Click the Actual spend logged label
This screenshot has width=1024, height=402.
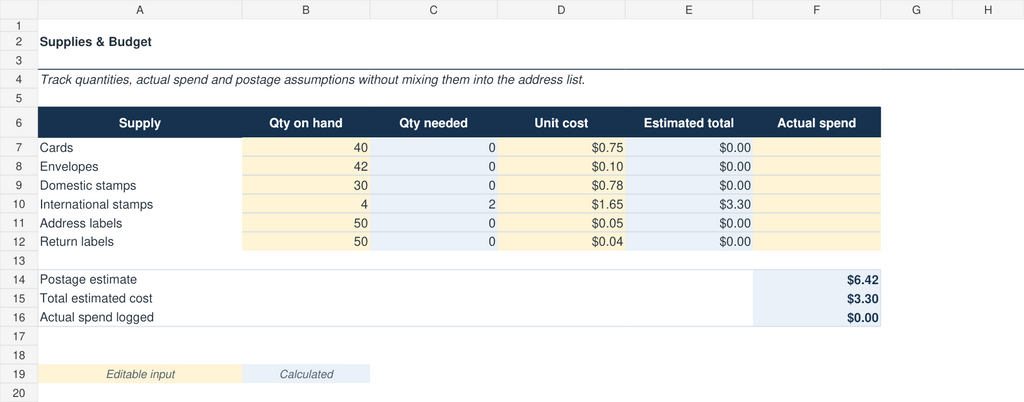(97, 317)
